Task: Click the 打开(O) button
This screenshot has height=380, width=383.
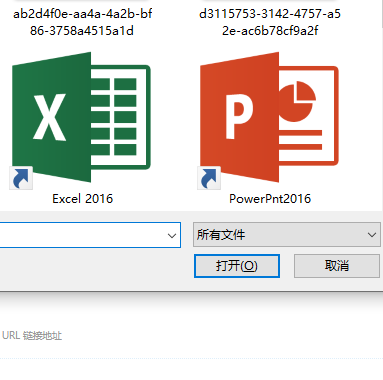Action: pyautogui.click(x=237, y=266)
